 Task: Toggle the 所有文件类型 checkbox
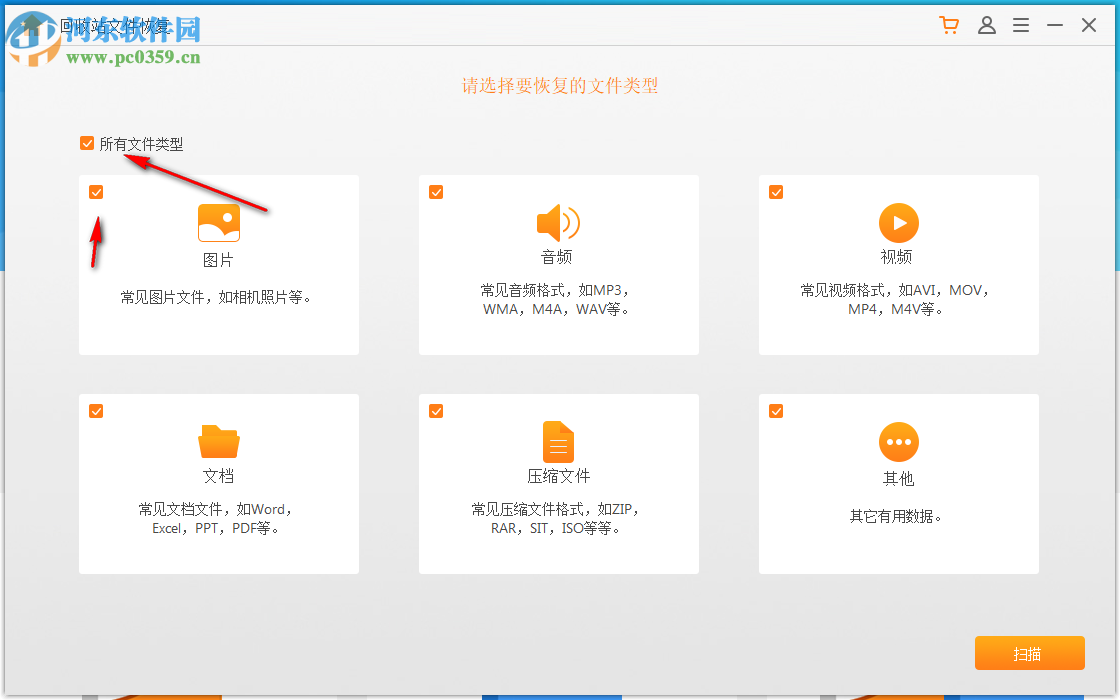[87, 143]
